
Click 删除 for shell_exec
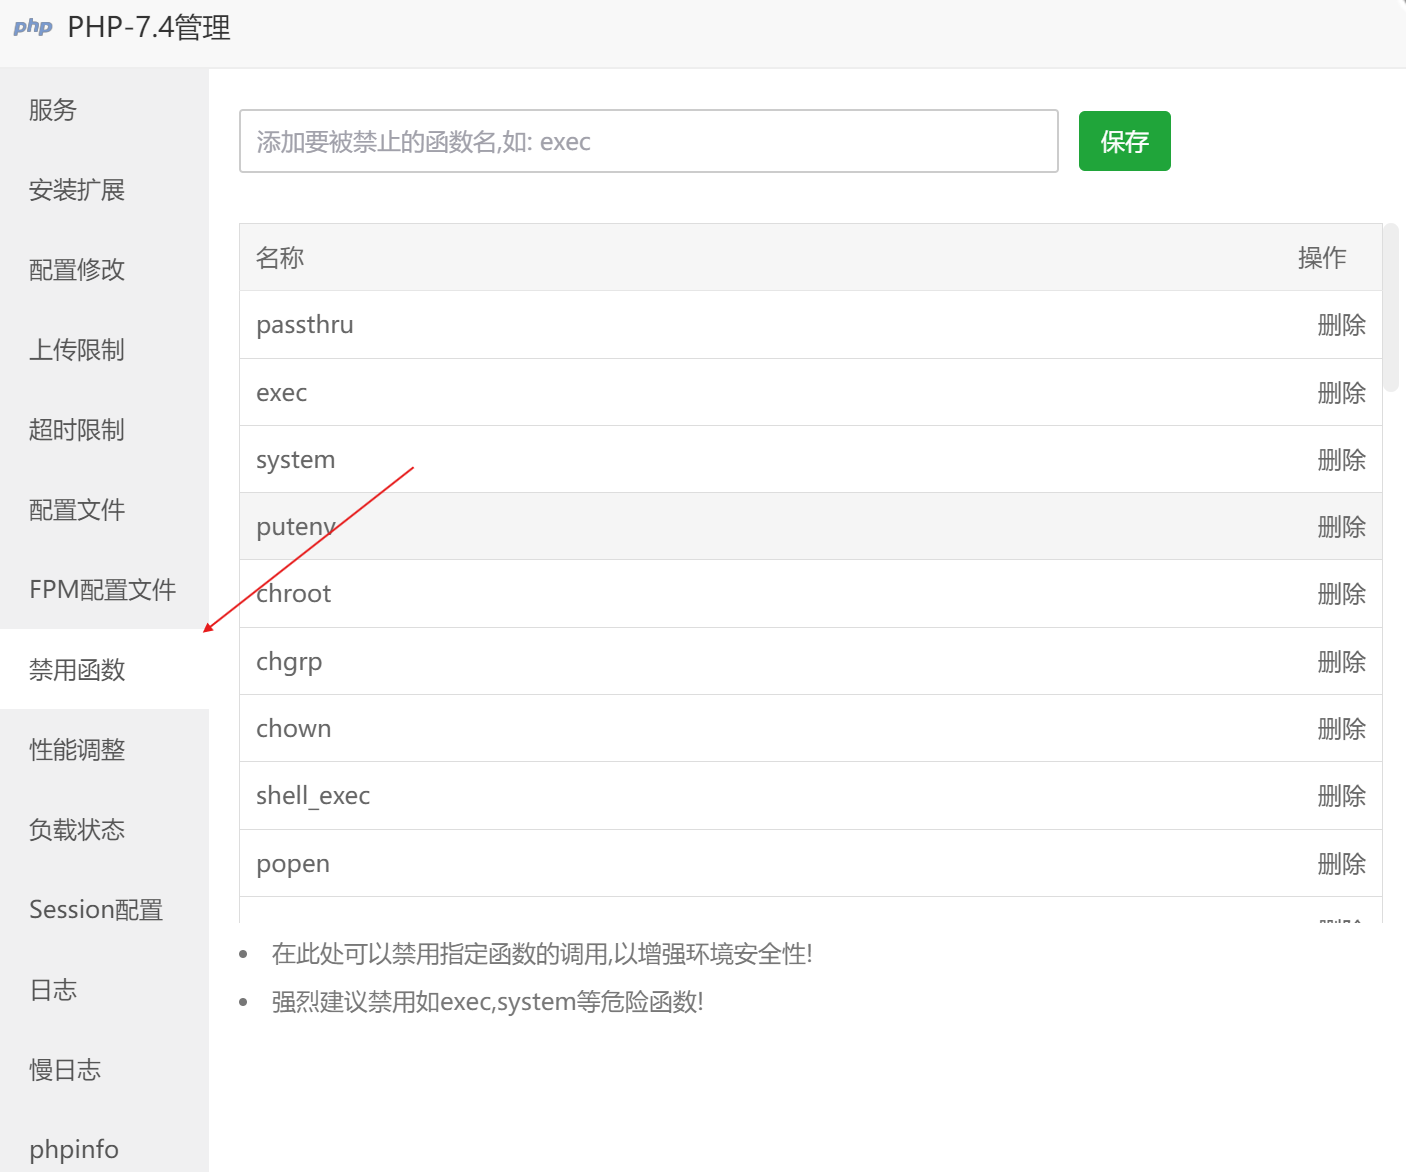click(1341, 796)
